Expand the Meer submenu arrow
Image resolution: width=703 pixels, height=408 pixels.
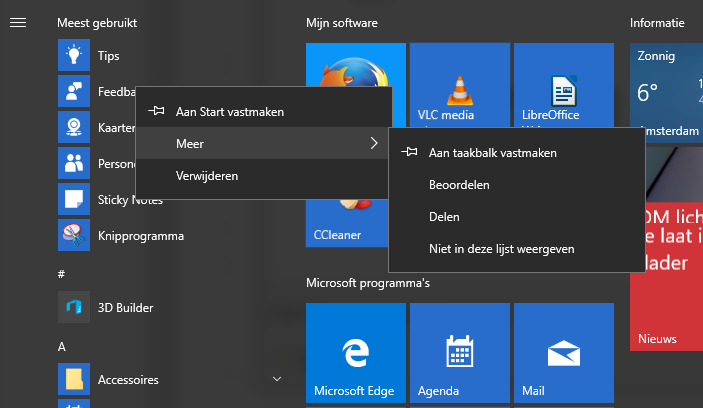[x=374, y=144]
